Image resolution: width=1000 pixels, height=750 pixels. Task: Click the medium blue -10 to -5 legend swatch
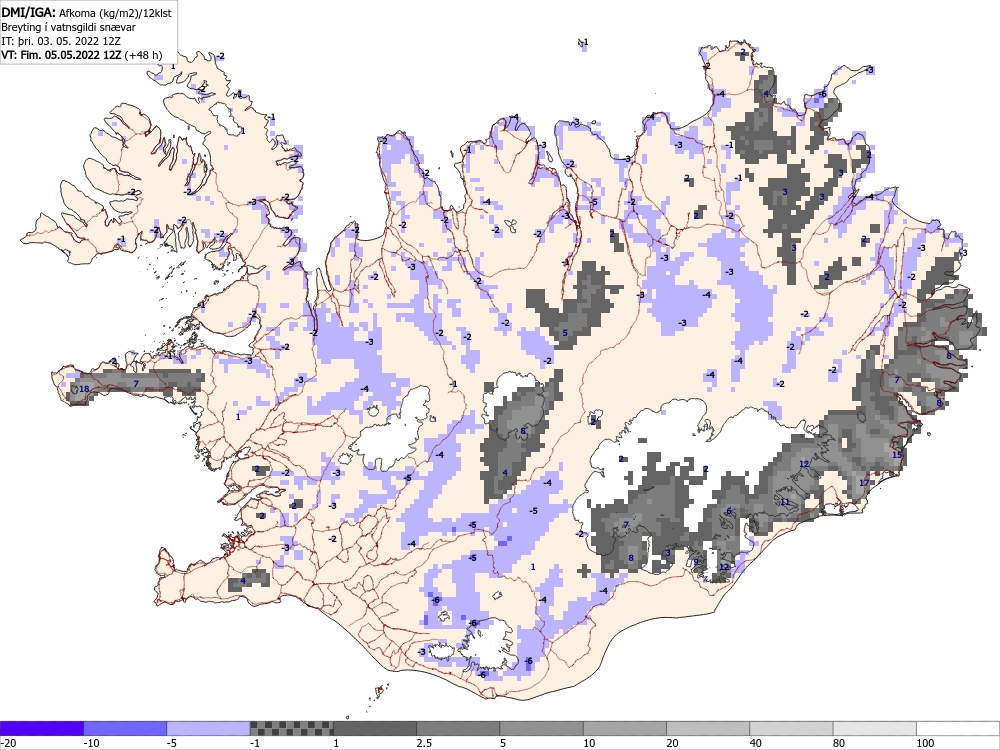click(125, 728)
